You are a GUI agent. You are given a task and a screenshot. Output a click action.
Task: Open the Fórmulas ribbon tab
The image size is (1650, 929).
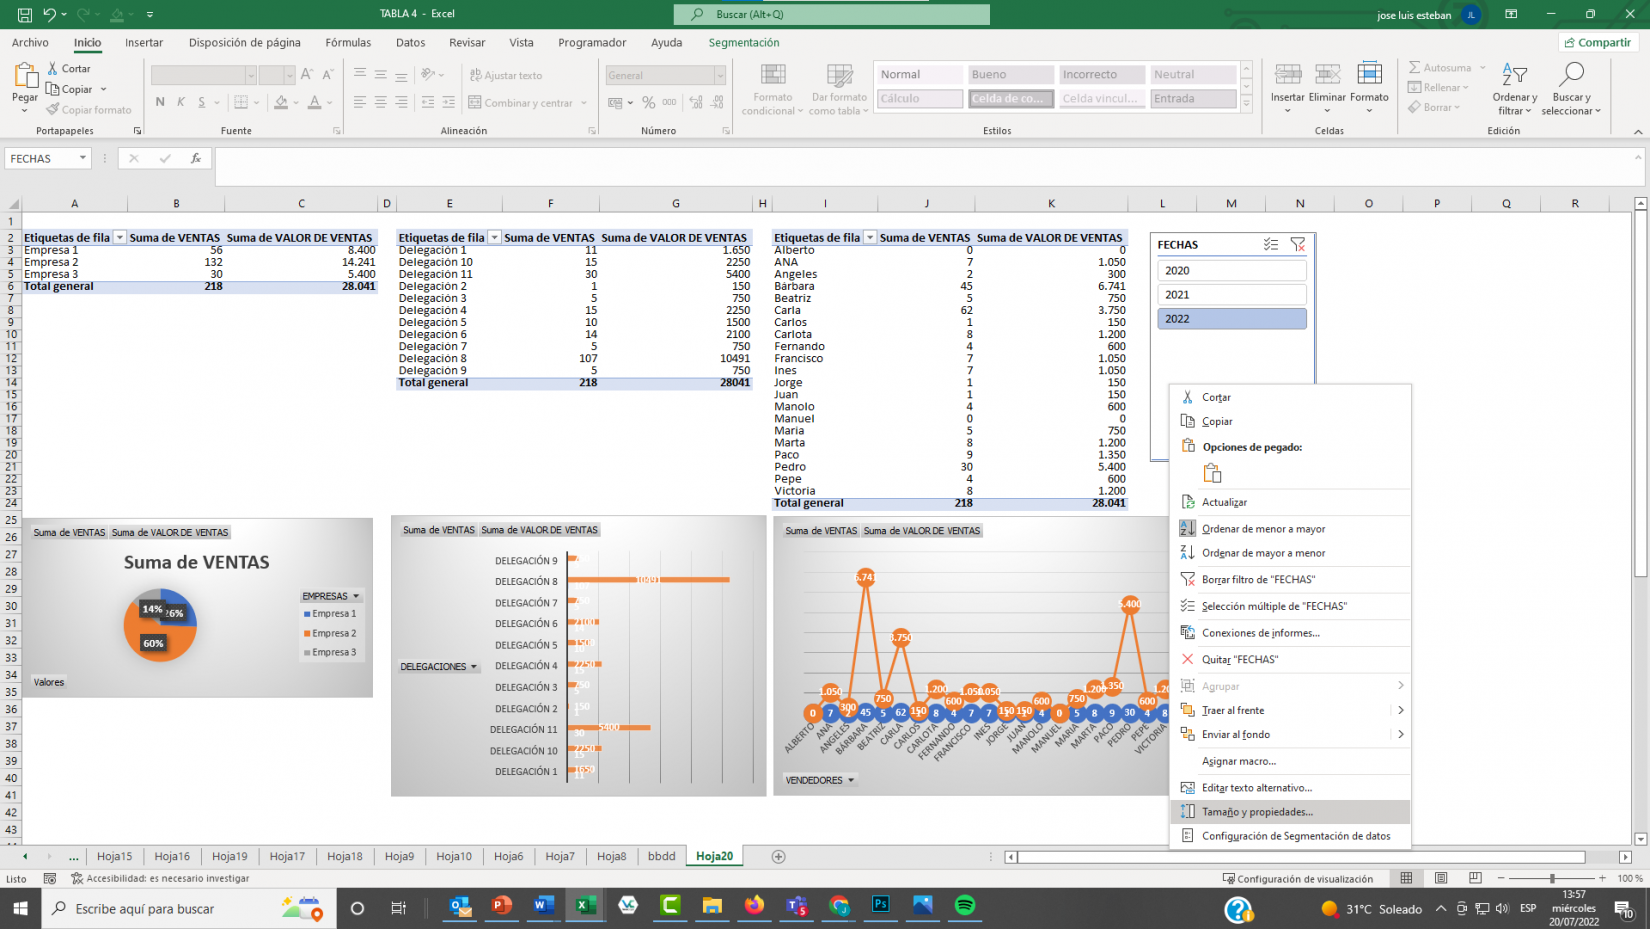pyautogui.click(x=348, y=43)
